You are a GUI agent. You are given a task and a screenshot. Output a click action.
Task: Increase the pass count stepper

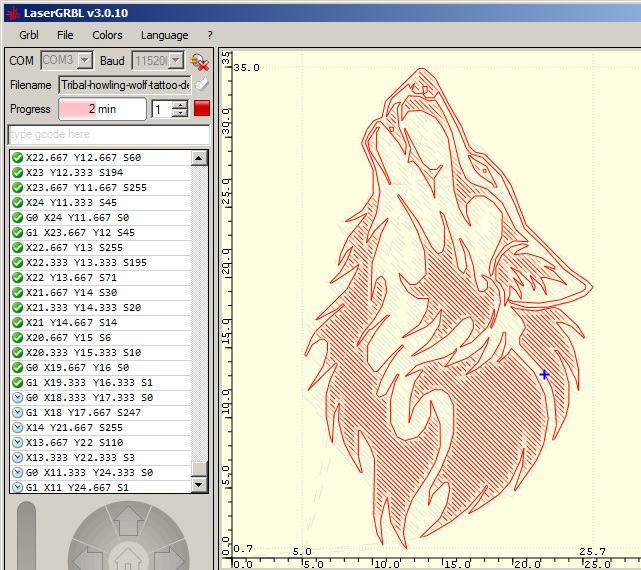coord(180,105)
